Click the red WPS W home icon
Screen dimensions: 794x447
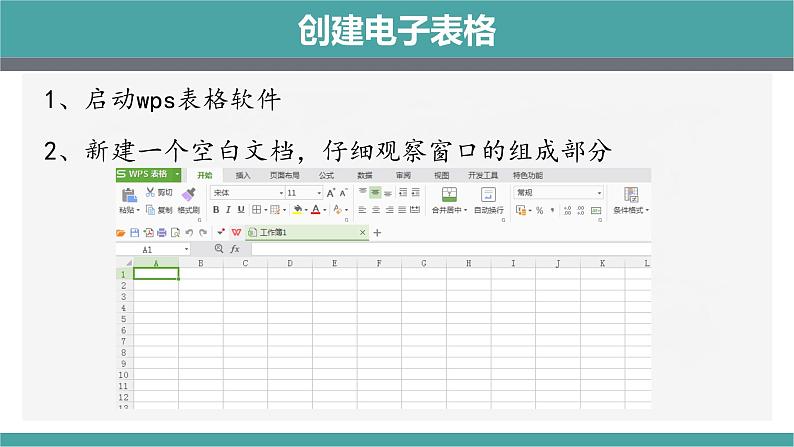pyautogui.click(x=236, y=232)
